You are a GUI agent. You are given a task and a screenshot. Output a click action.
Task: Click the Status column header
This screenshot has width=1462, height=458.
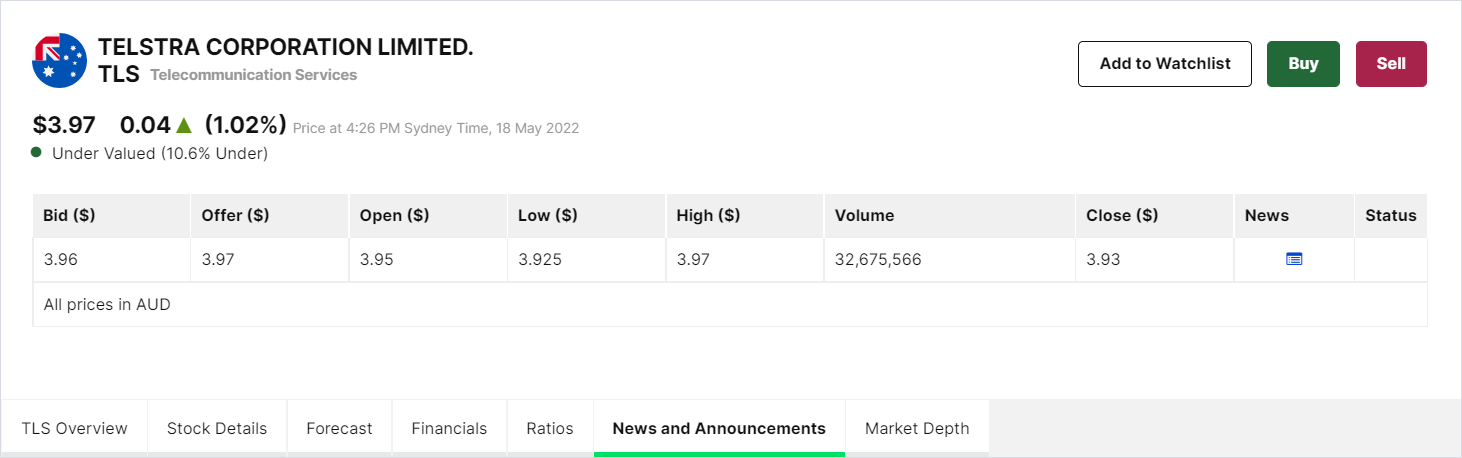[x=1391, y=215]
